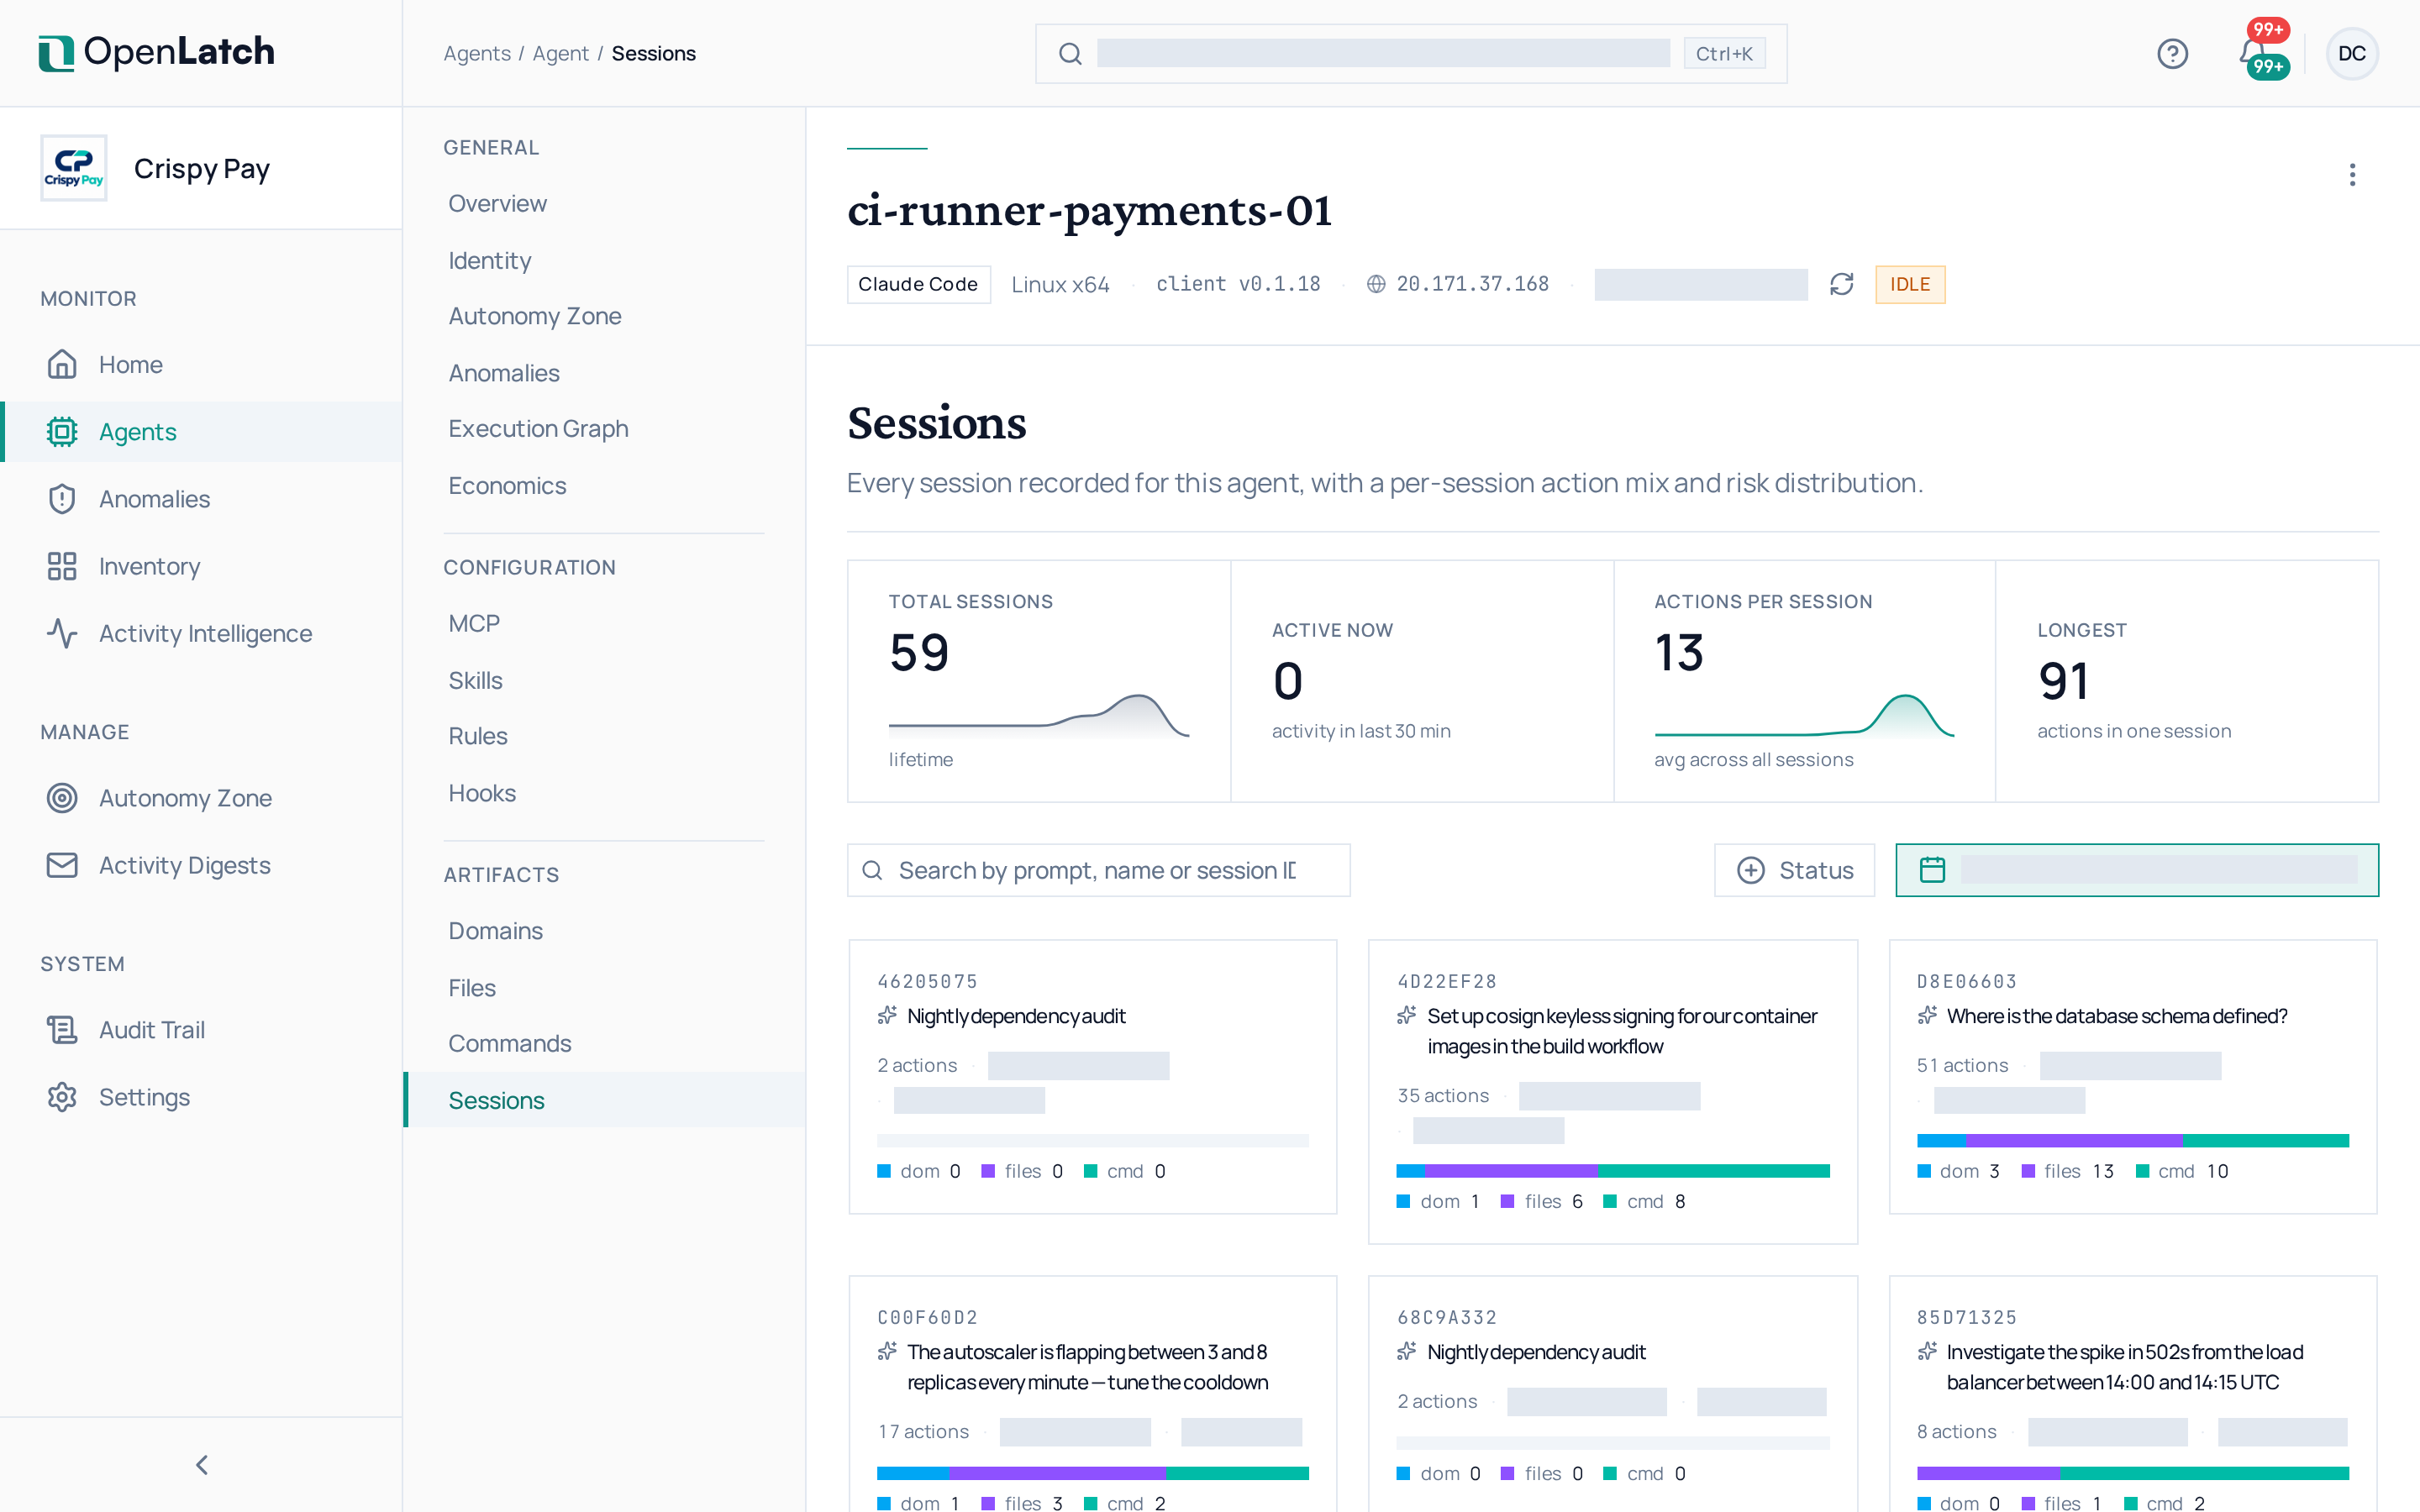Click the Audit Trail scroll icon
This screenshot has height=1512, width=2420.
(x=62, y=1030)
